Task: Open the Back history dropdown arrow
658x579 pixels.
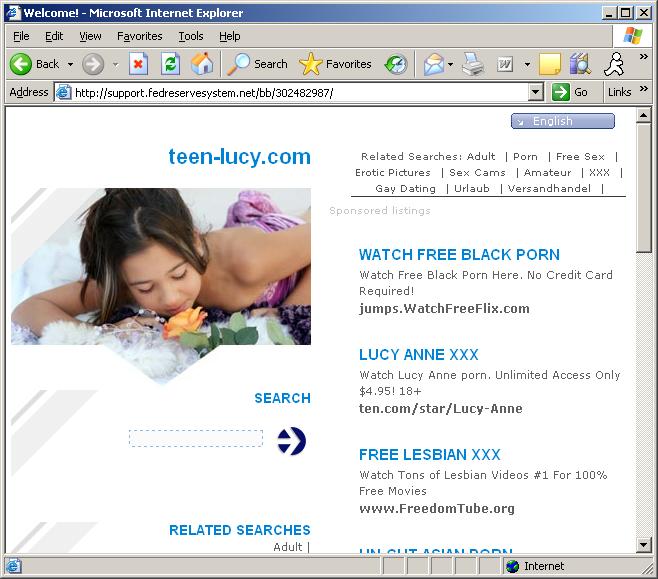Action: [x=70, y=64]
